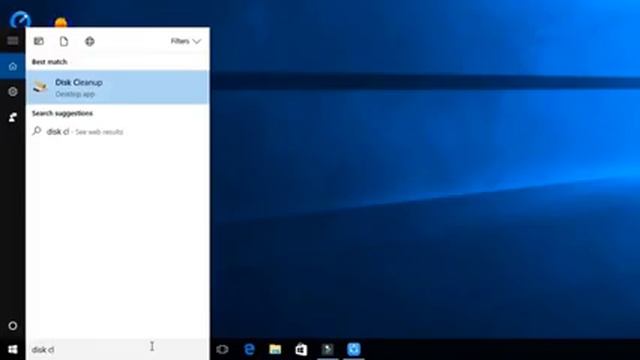Viewport: 640px width, 360px height.
Task: Open File Explorer from the taskbar
Action: 275,349
